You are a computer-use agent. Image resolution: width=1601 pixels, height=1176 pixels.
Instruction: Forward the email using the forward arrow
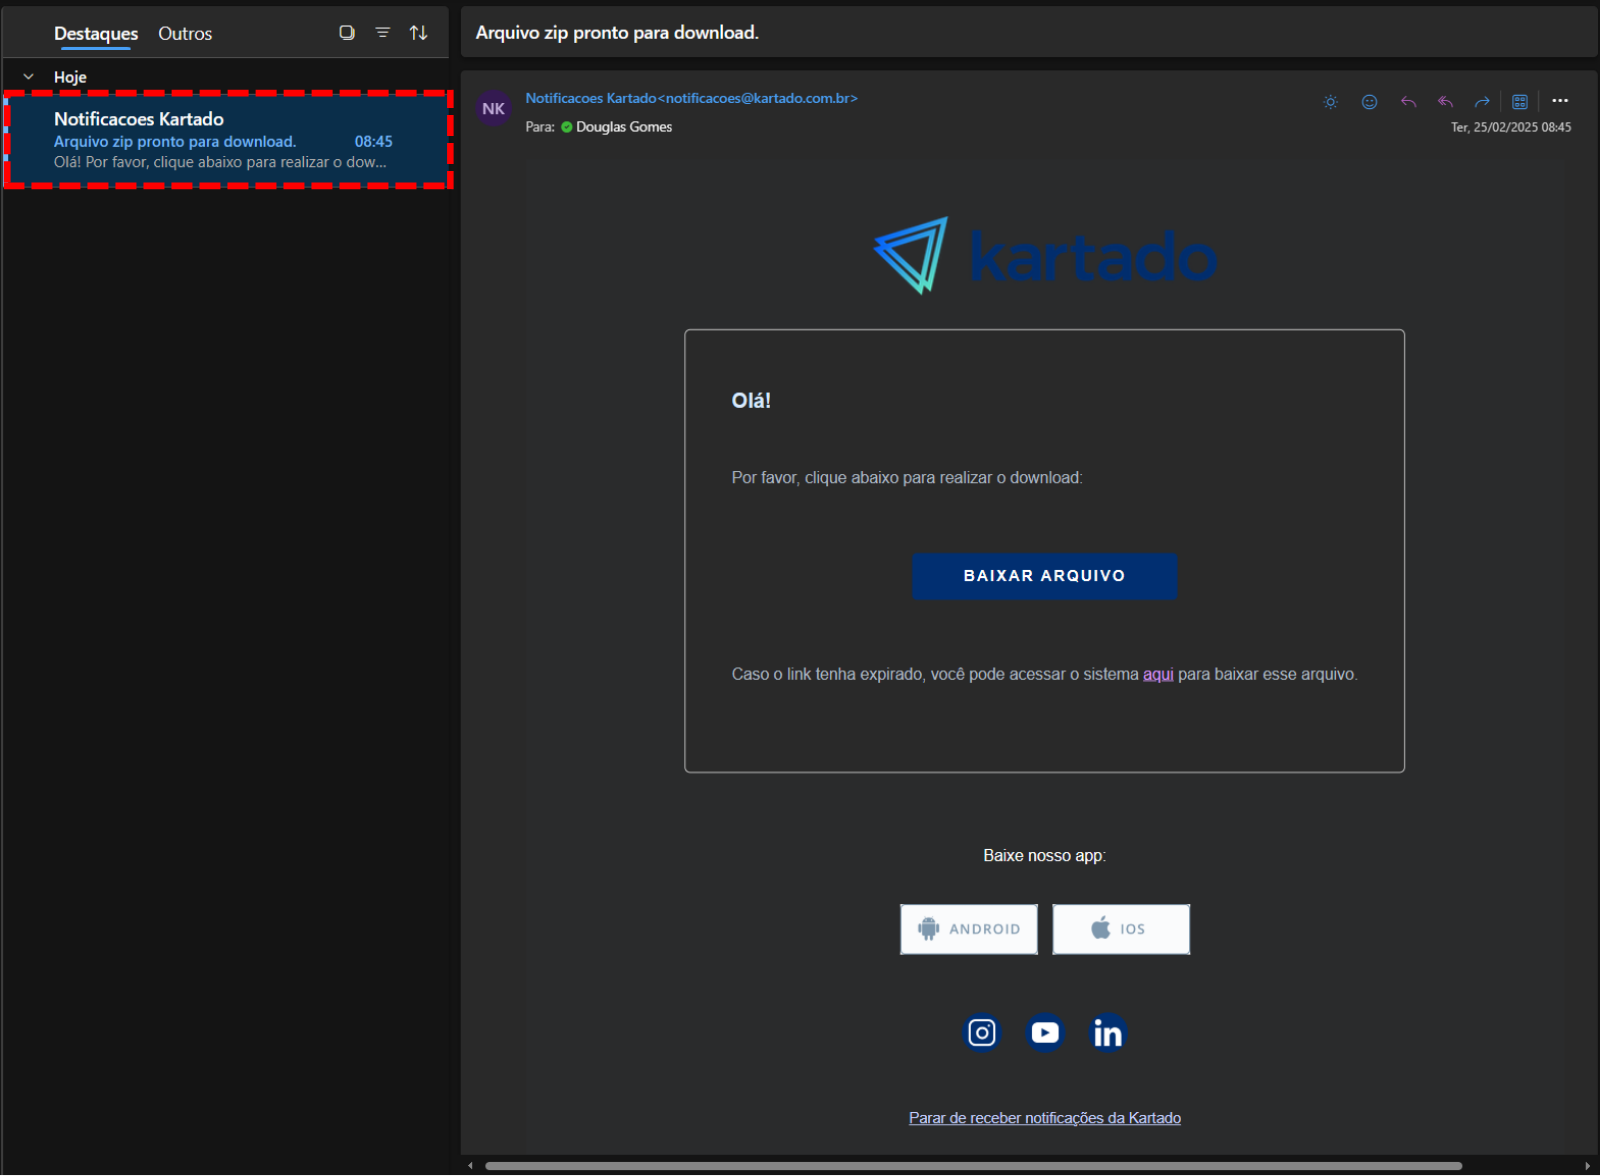coord(1482,102)
